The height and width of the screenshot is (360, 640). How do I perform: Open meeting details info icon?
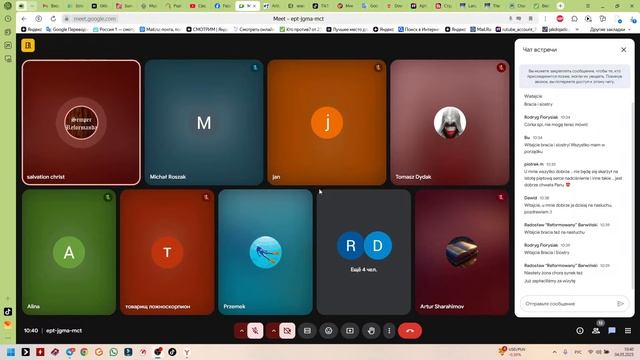coord(580,331)
